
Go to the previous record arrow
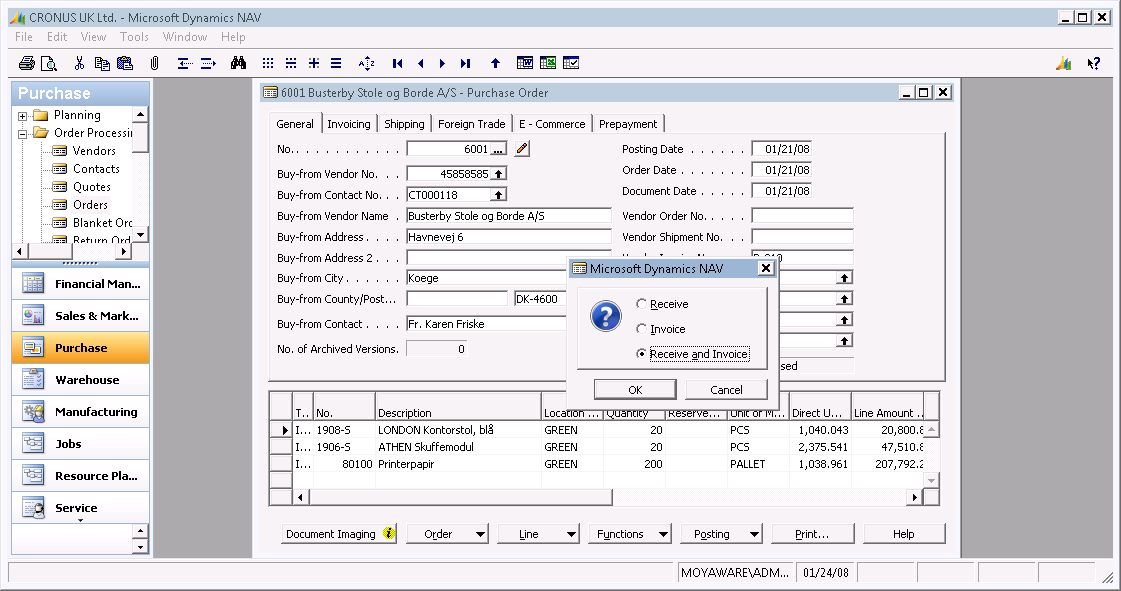(420, 64)
